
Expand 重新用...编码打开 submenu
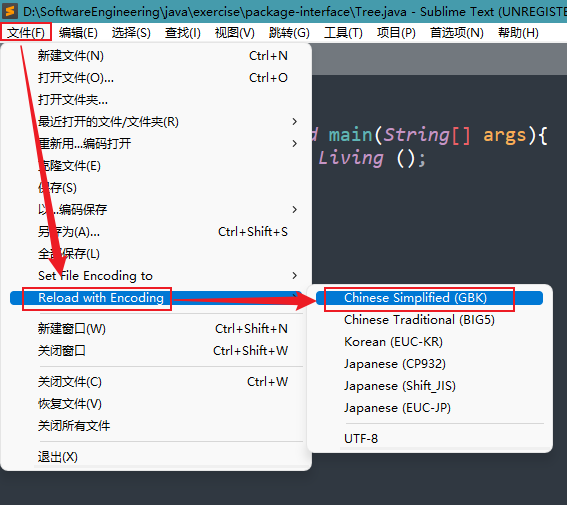click(x=156, y=144)
